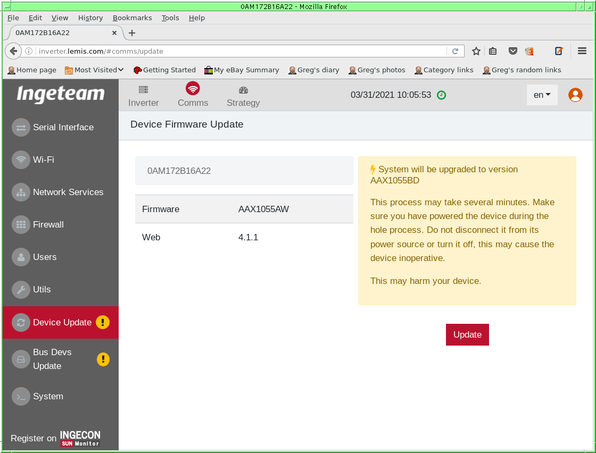Viewport: 596px width, 453px height.
Task: Open the History menu
Action: [x=90, y=18]
